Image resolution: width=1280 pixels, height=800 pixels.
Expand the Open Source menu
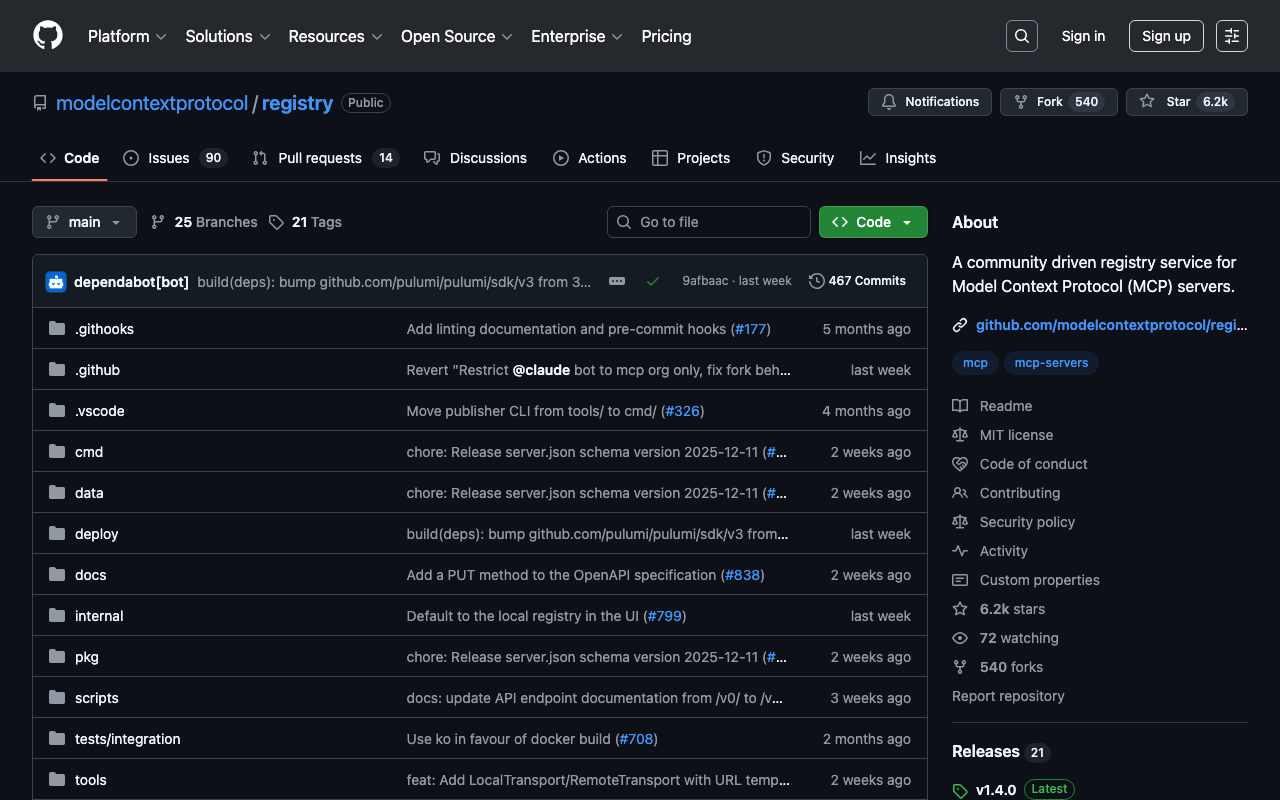(x=456, y=36)
